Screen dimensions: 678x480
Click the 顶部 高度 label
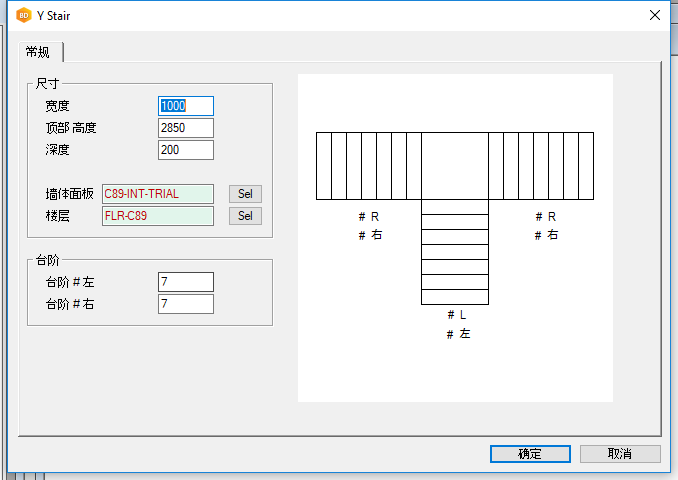71,128
